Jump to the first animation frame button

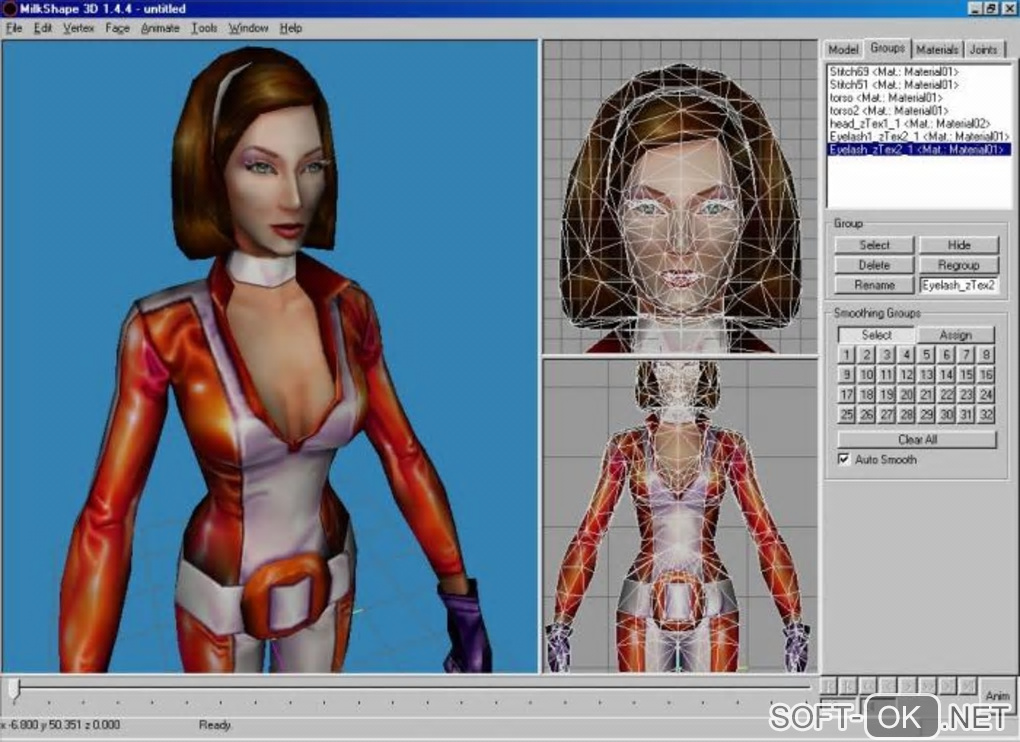829,685
